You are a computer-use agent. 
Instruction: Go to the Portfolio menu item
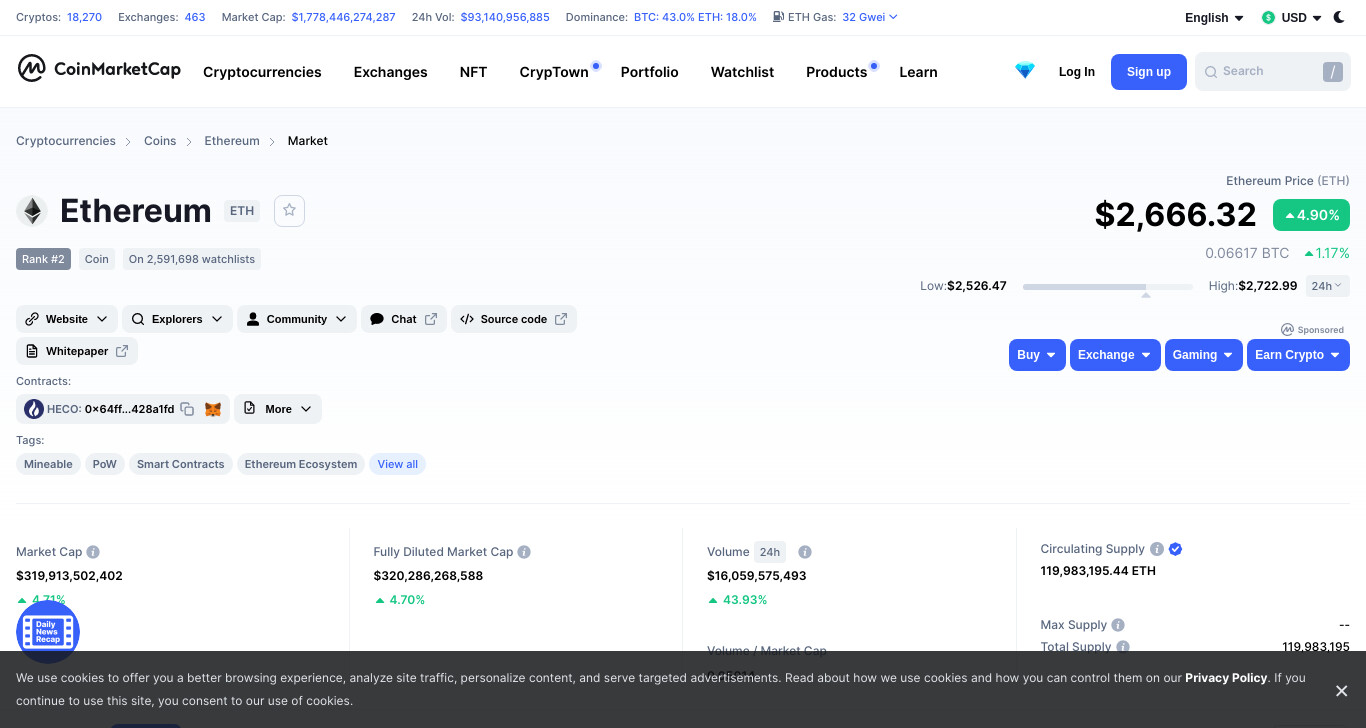[x=649, y=72]
